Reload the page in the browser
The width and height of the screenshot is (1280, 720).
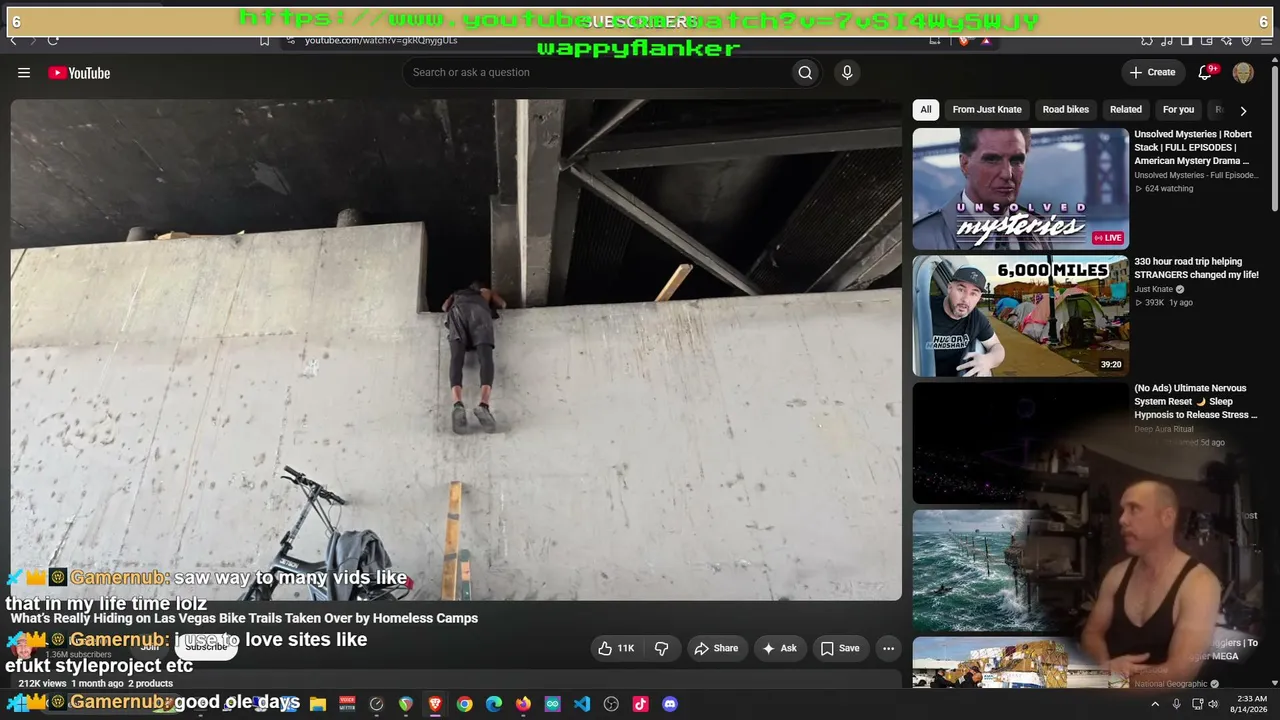click(x=53, y=40)
